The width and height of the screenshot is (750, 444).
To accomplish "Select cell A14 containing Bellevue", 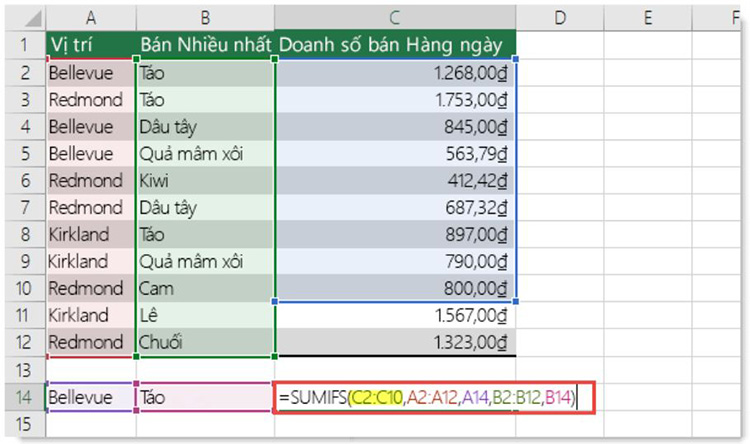I will (91, 397).
